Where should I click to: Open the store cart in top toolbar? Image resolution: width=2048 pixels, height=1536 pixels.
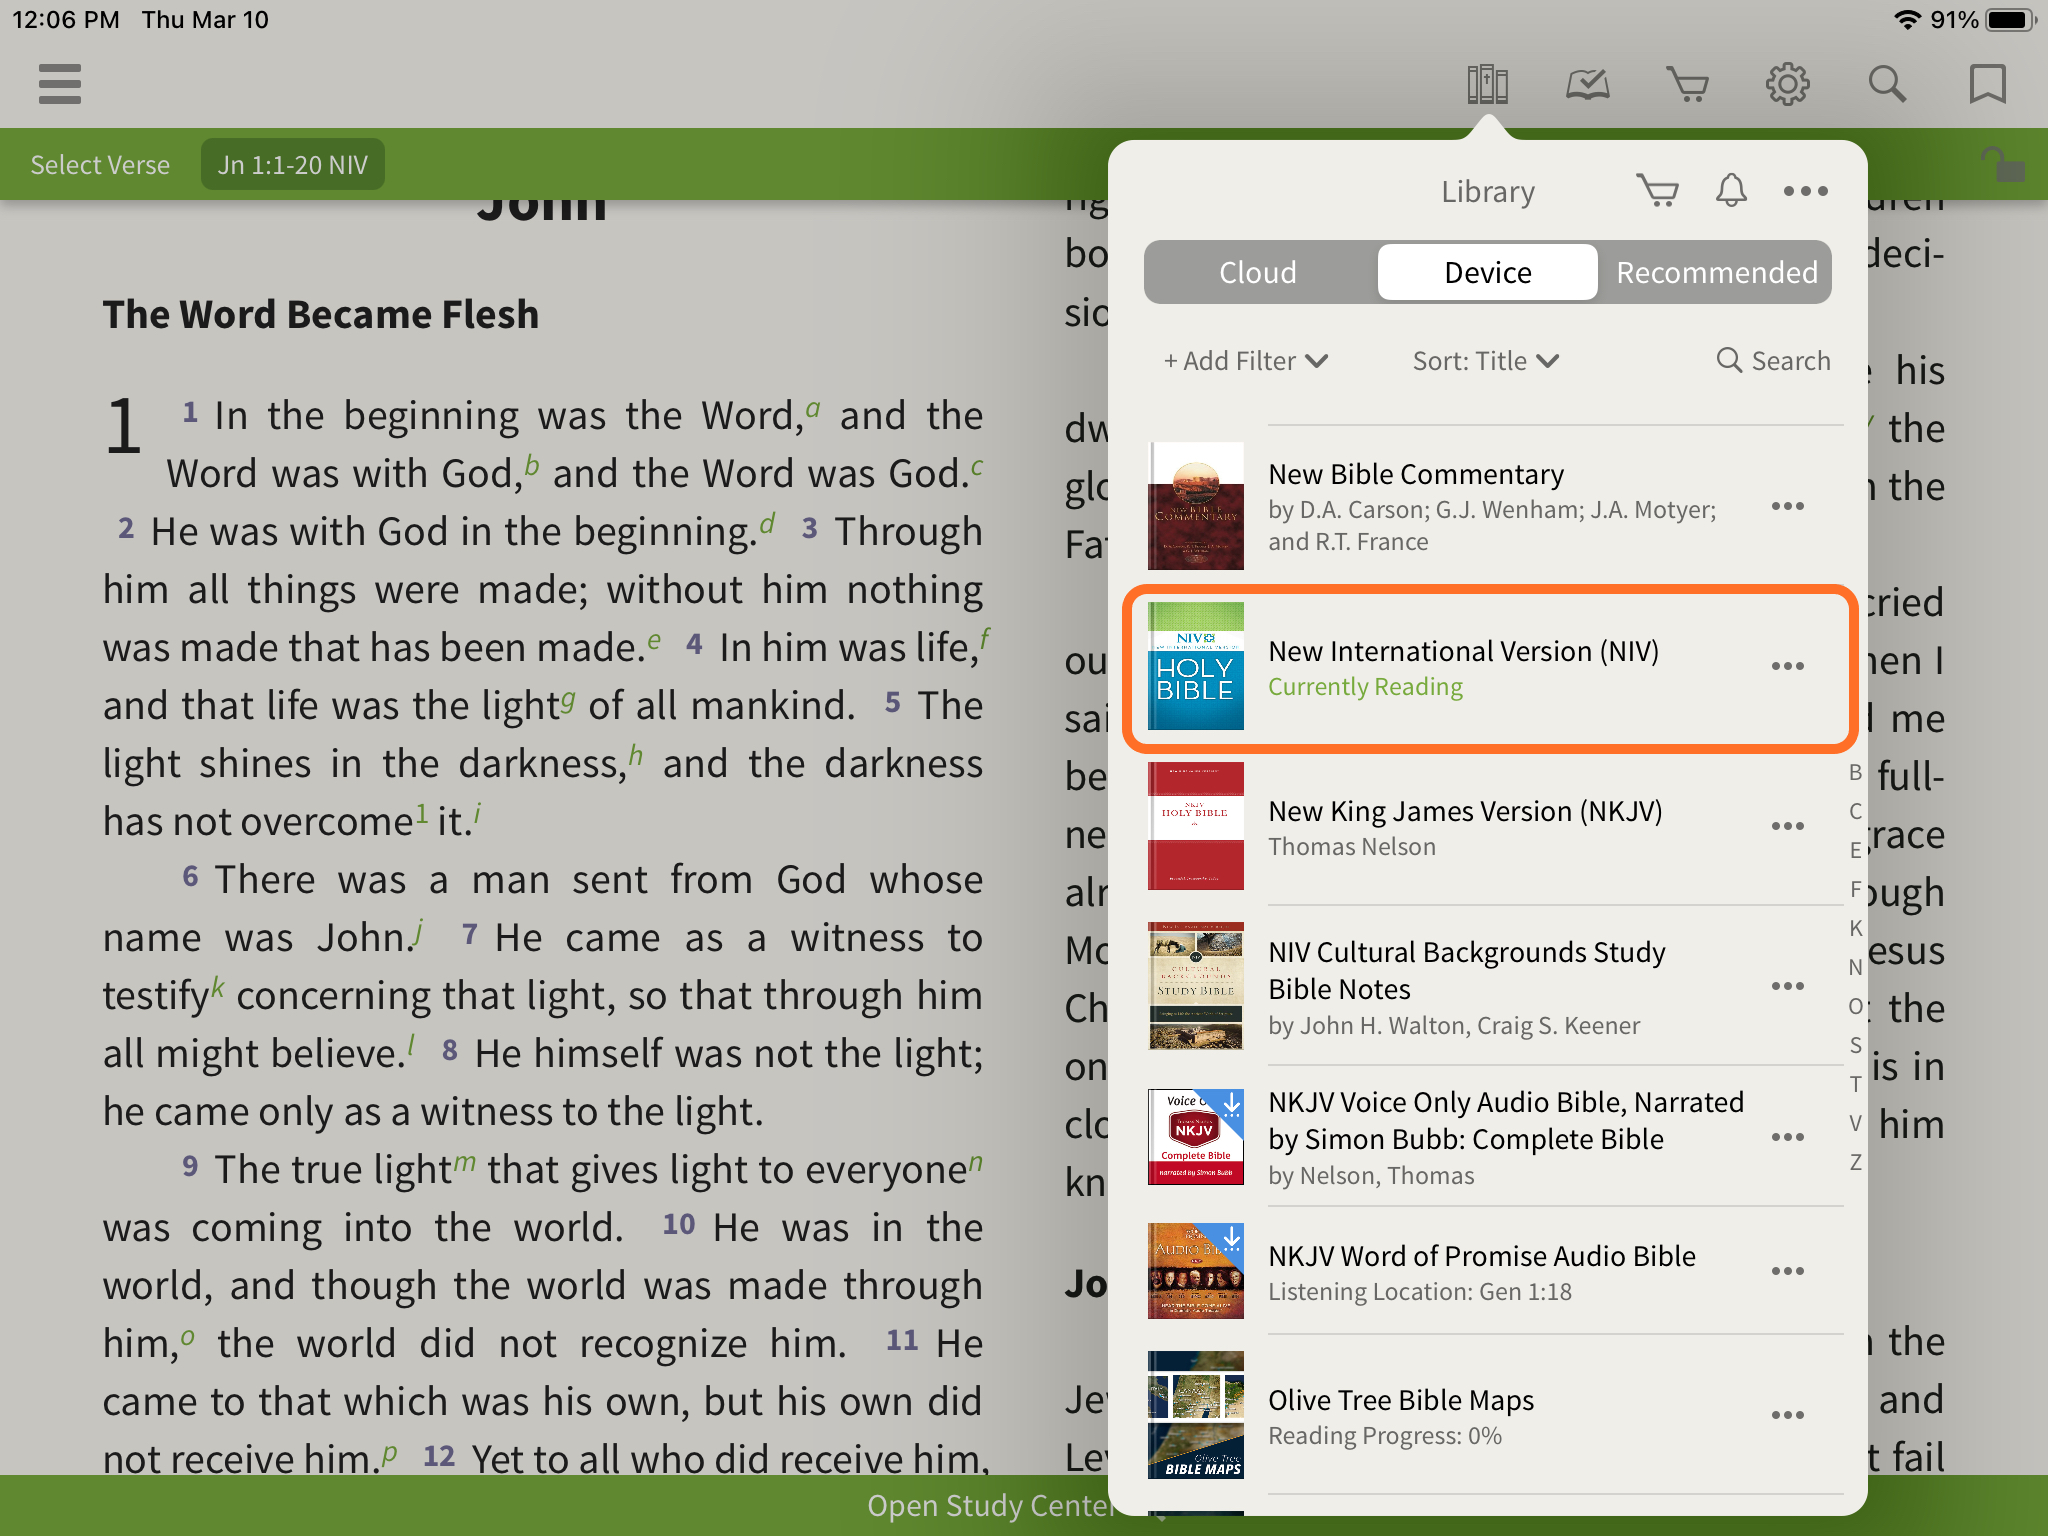[1687, 84]
